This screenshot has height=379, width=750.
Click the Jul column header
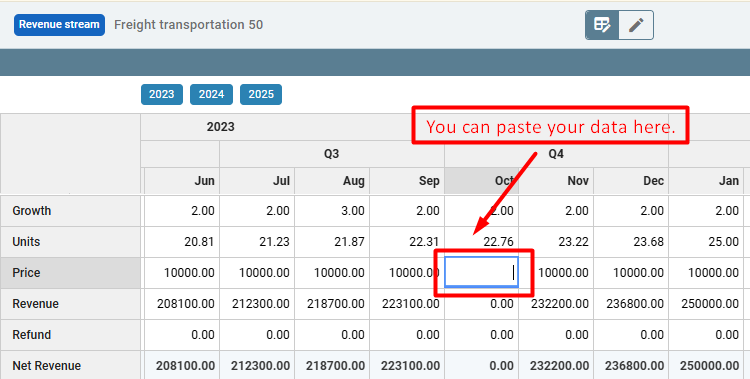pos(257,181)
